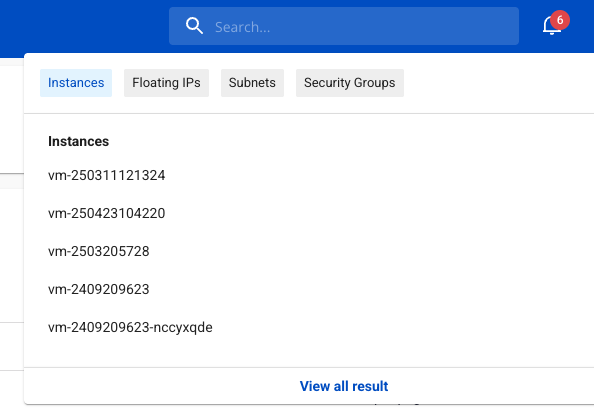The width and height of the screenshot is (594, 419).
Task: Click the footer bar surrounding View all result
Action: point(309,386)
